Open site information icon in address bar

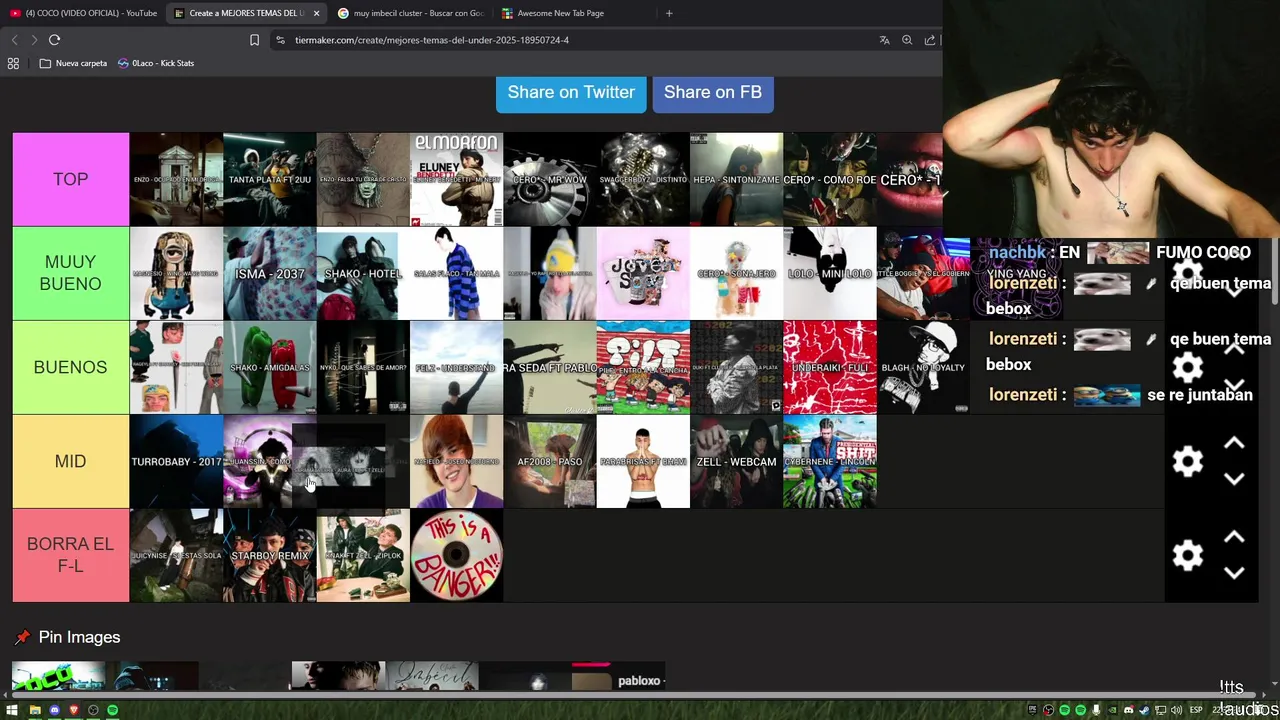280,40
